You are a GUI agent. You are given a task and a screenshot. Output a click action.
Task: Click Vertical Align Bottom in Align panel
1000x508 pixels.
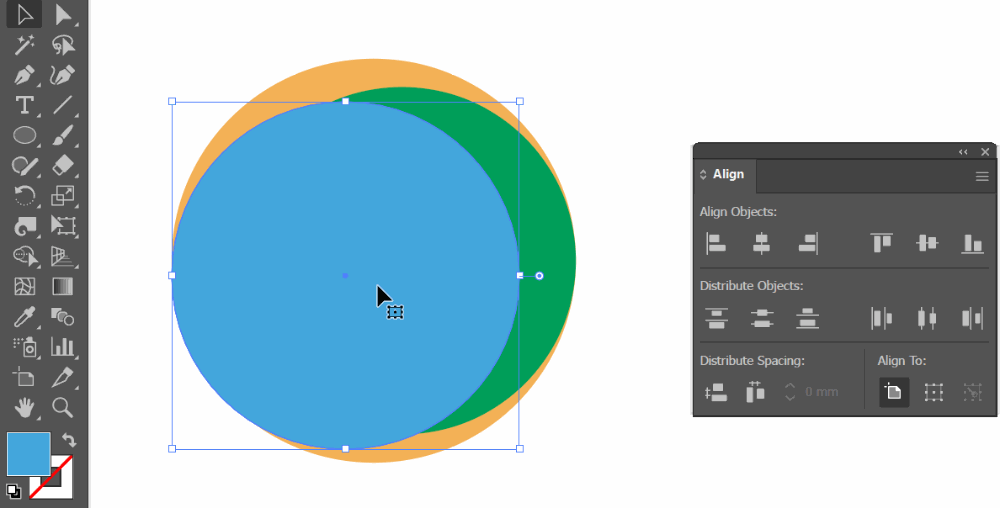click(973, 243)
